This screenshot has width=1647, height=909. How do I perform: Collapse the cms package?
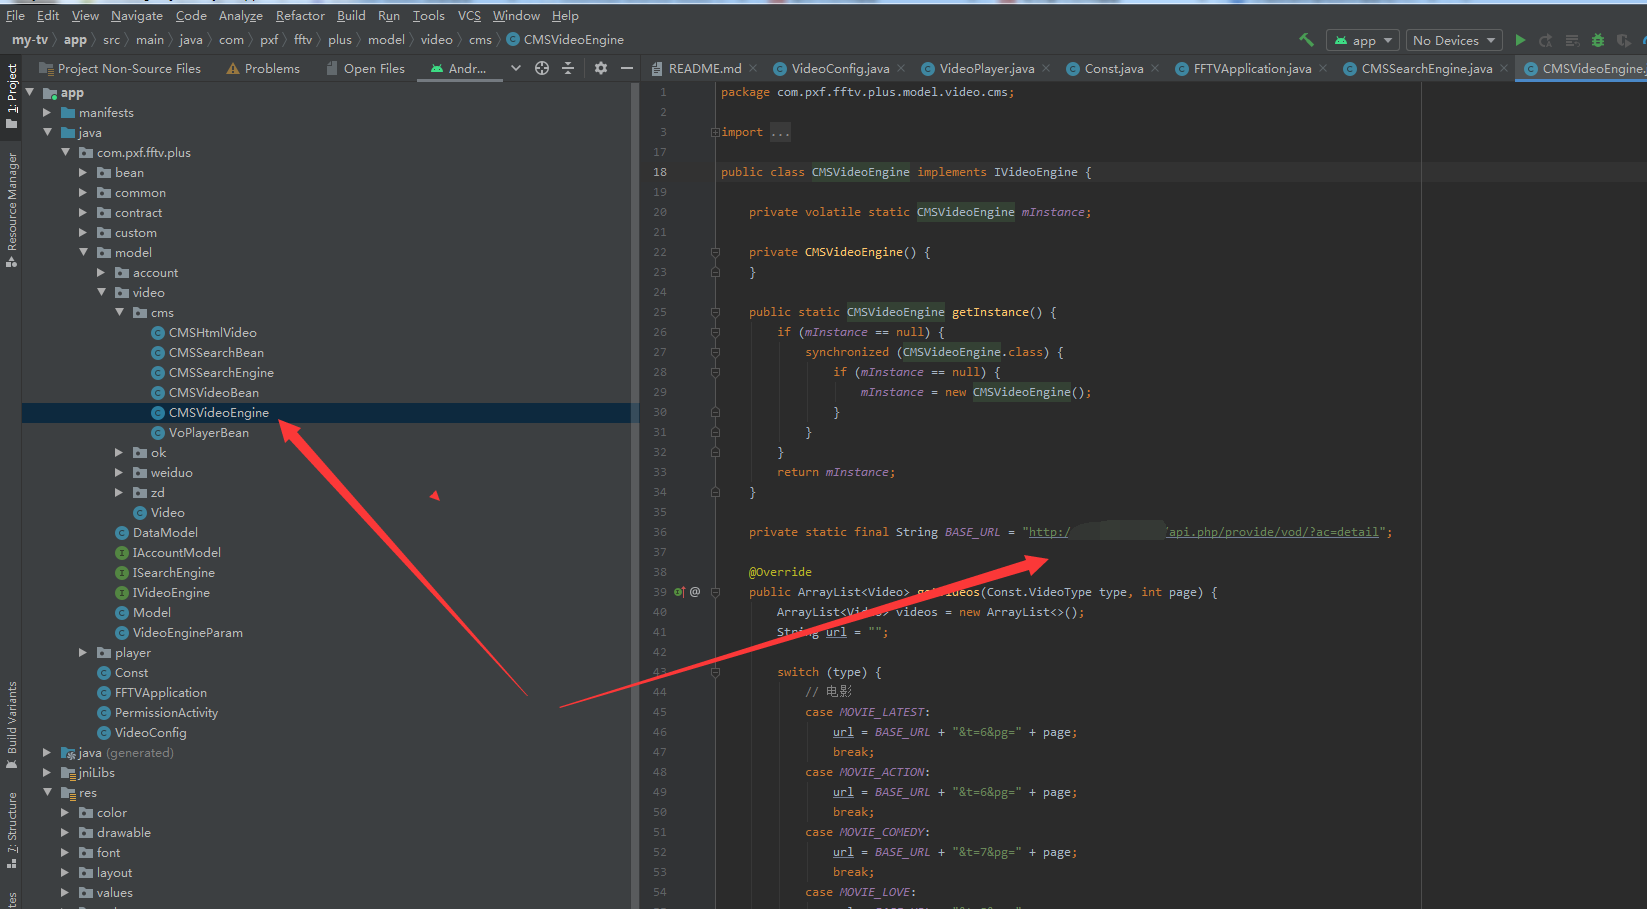119,312
